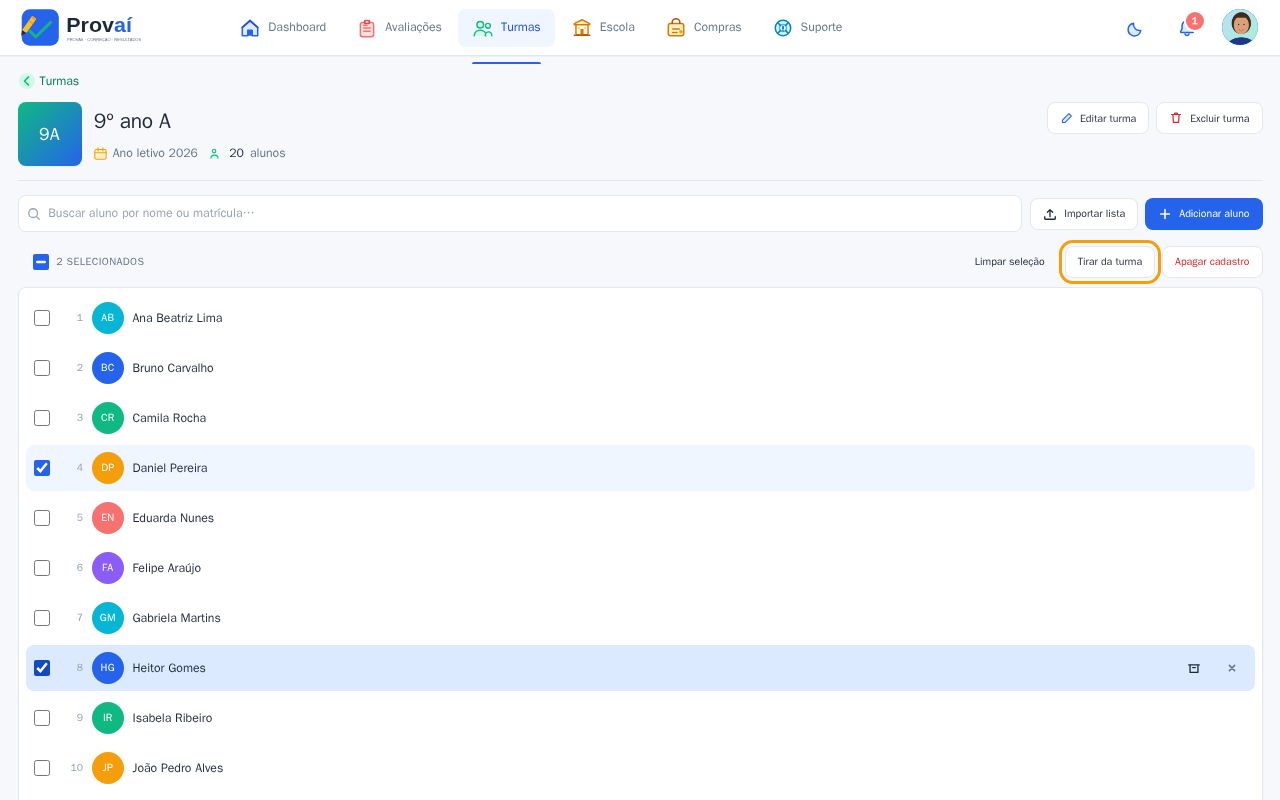Check the box for Isabela Ribeiro

(x=42, y=718)
